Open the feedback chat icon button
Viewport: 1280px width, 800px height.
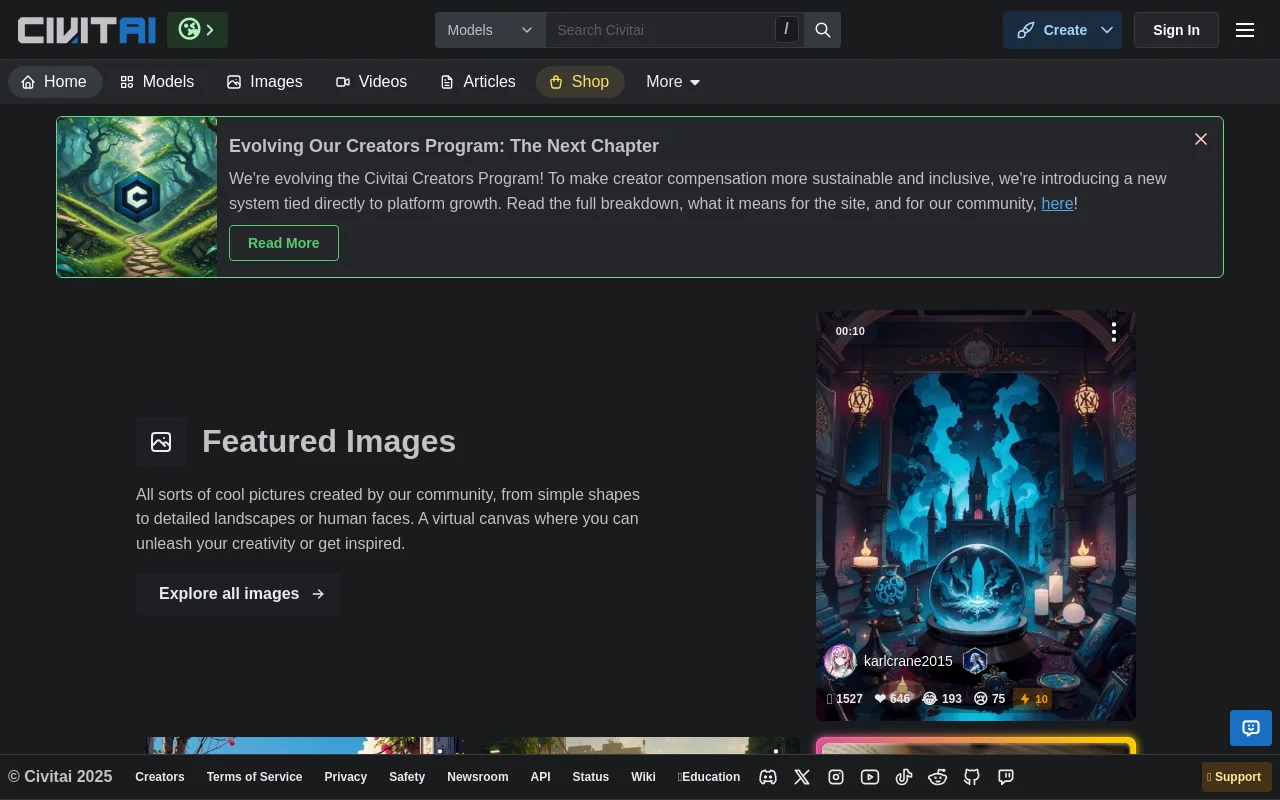point(1250,728)
